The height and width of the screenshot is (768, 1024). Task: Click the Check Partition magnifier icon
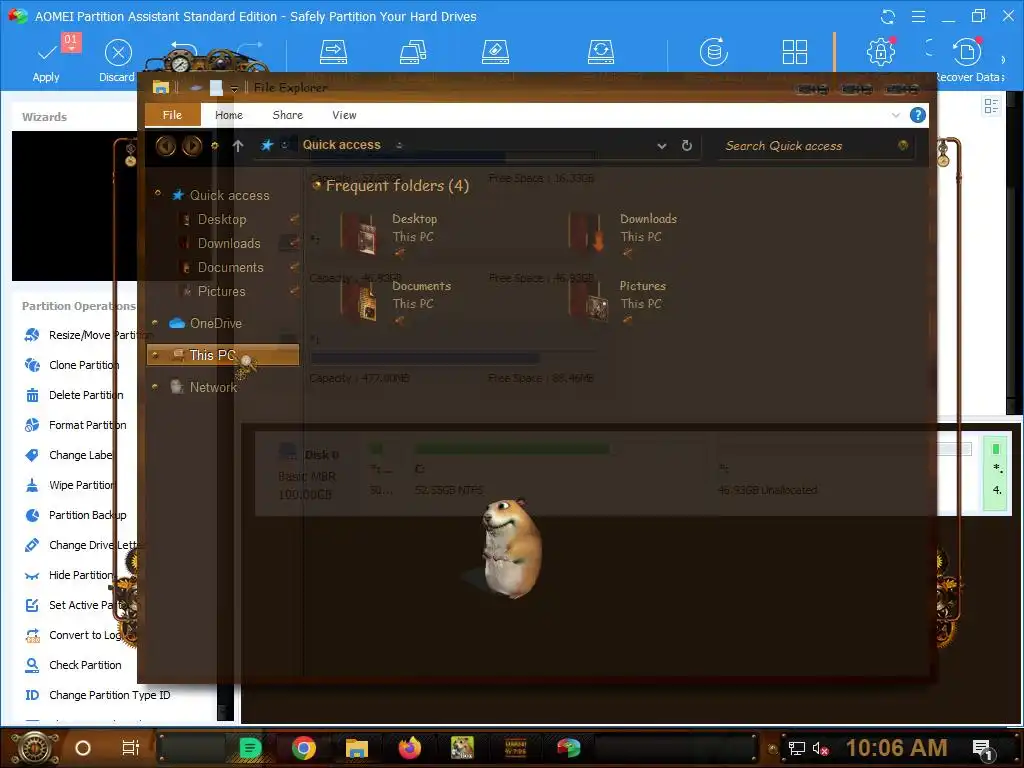coord(32,665)
